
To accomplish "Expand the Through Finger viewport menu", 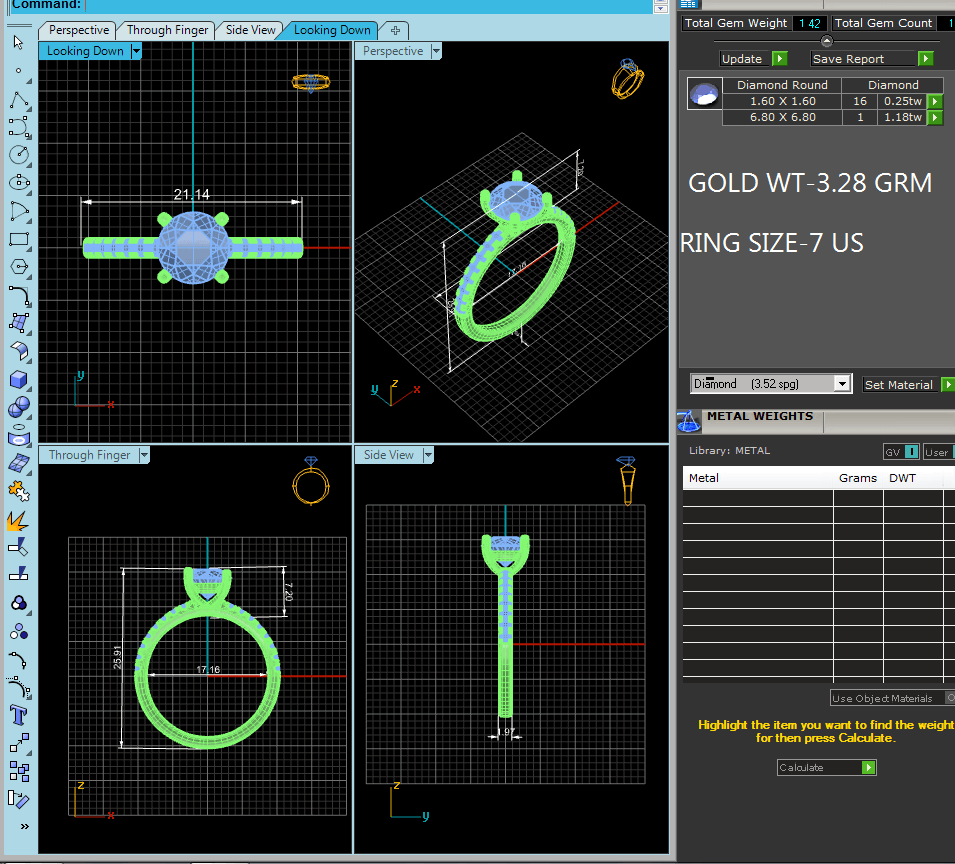I will pyautogui.click(x=144, y=455).
